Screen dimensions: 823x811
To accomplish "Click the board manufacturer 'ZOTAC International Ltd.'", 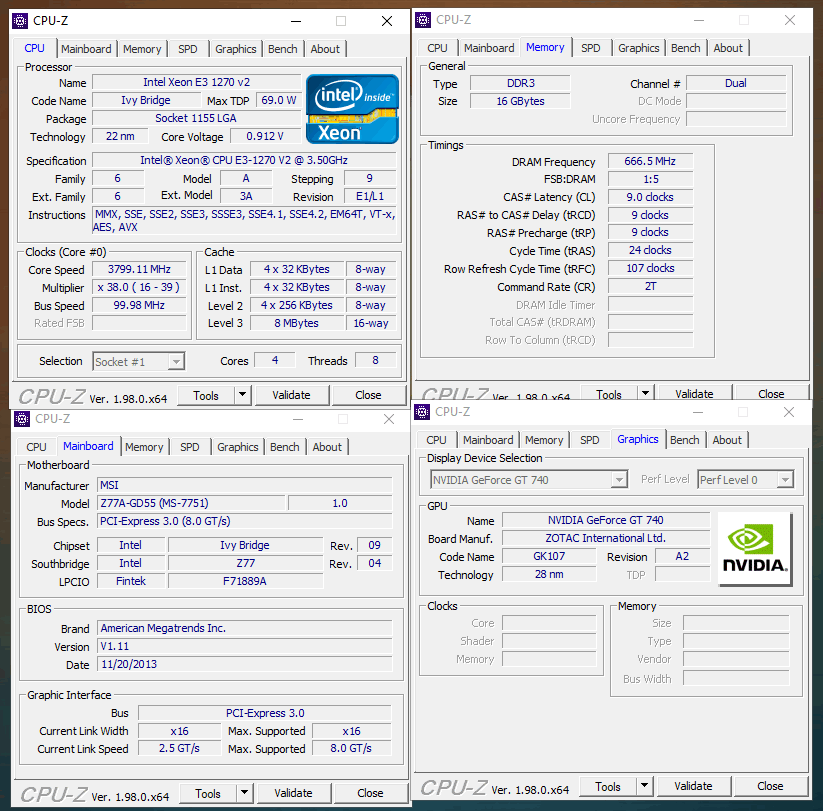I will point(606,538).
